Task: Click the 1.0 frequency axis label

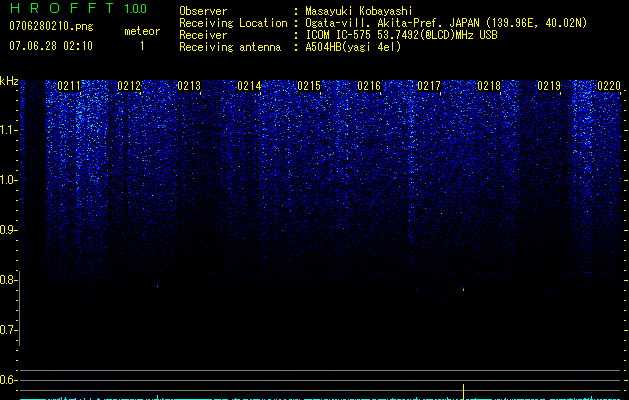Action: [8, 180]
